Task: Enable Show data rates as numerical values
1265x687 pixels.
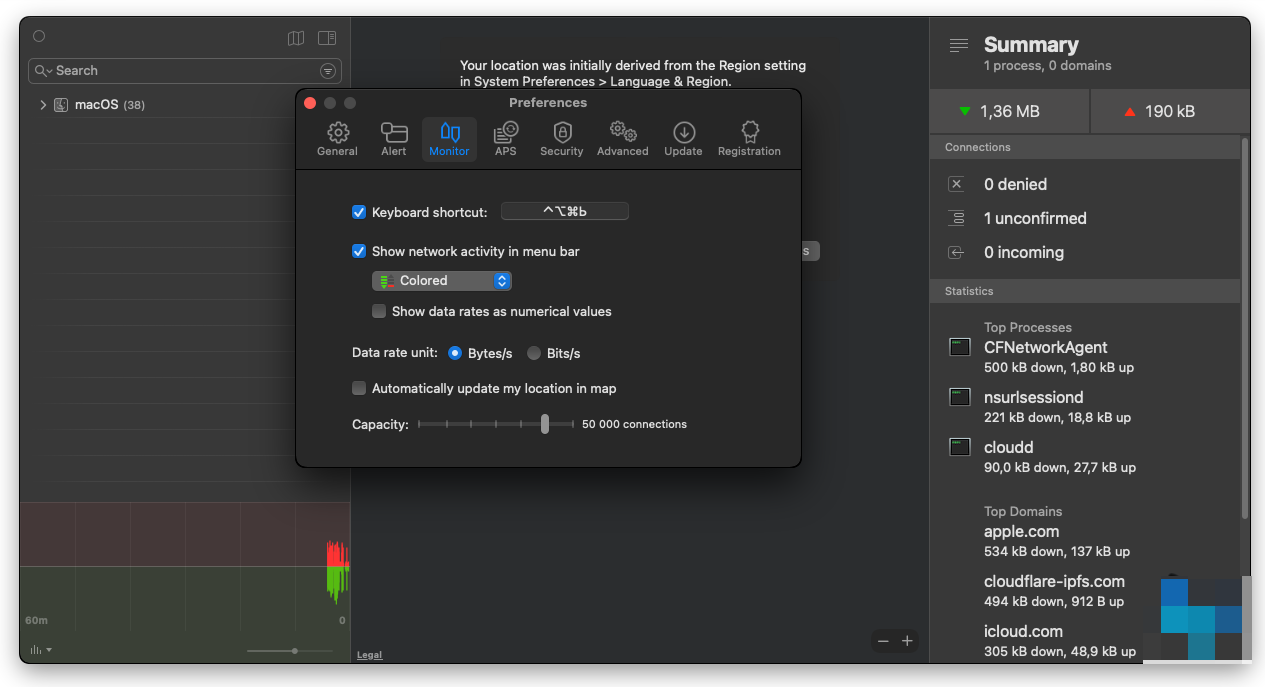Action: click(x=379, y=311)
